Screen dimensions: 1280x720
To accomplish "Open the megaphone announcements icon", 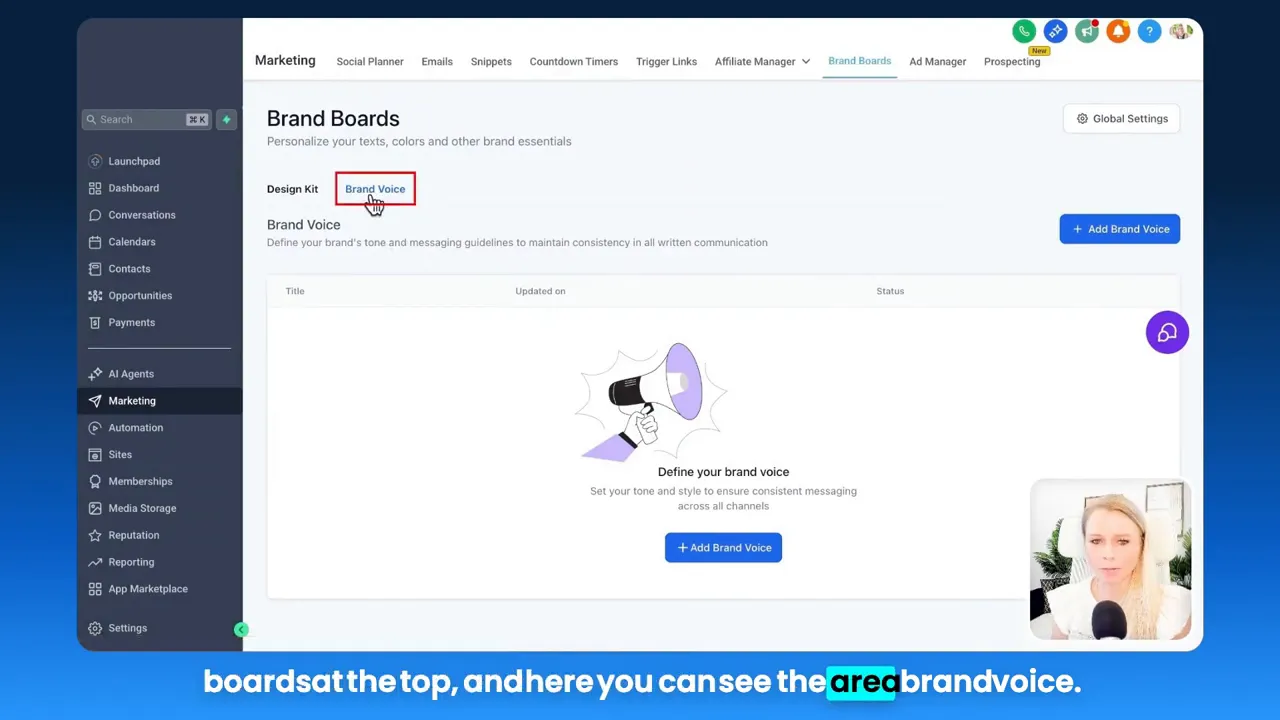I will (x=1087, y=32).
